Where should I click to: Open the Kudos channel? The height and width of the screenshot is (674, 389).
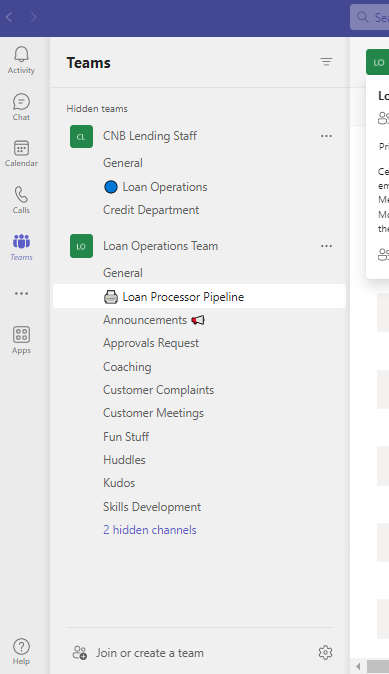click(x=119, y=483)
